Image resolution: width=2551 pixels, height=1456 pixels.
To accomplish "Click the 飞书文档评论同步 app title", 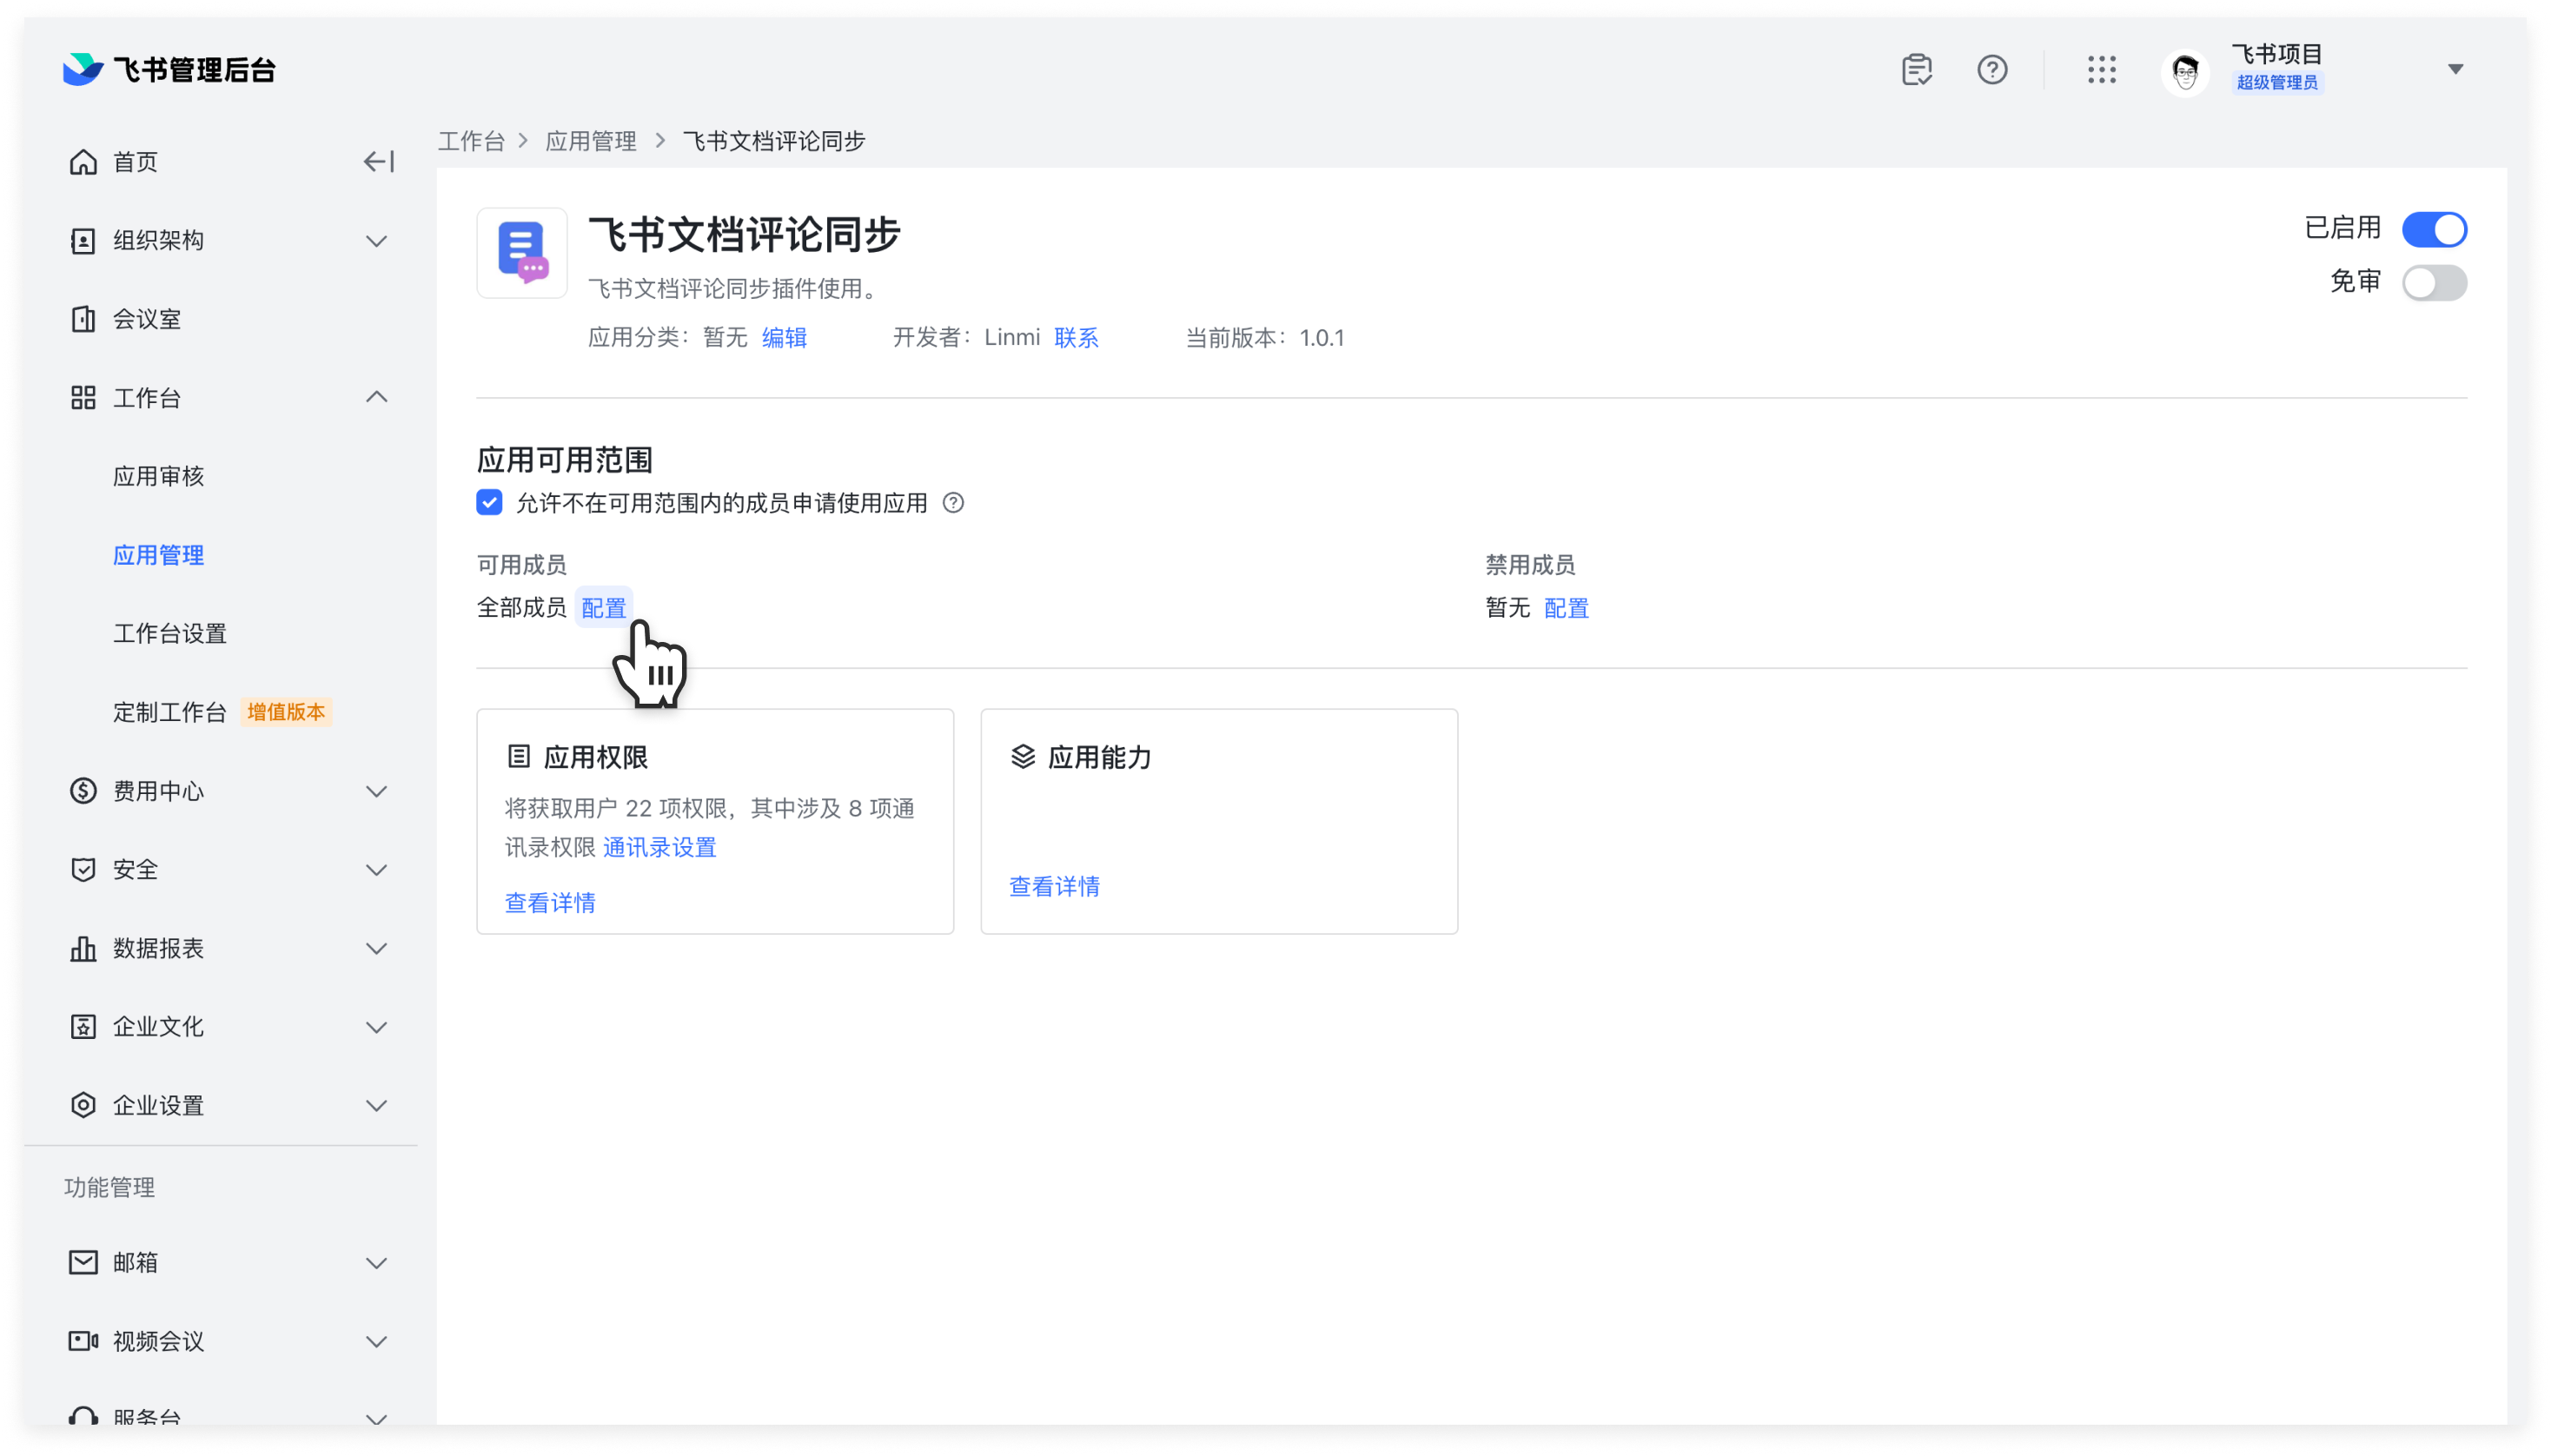I will pos(744,234).
